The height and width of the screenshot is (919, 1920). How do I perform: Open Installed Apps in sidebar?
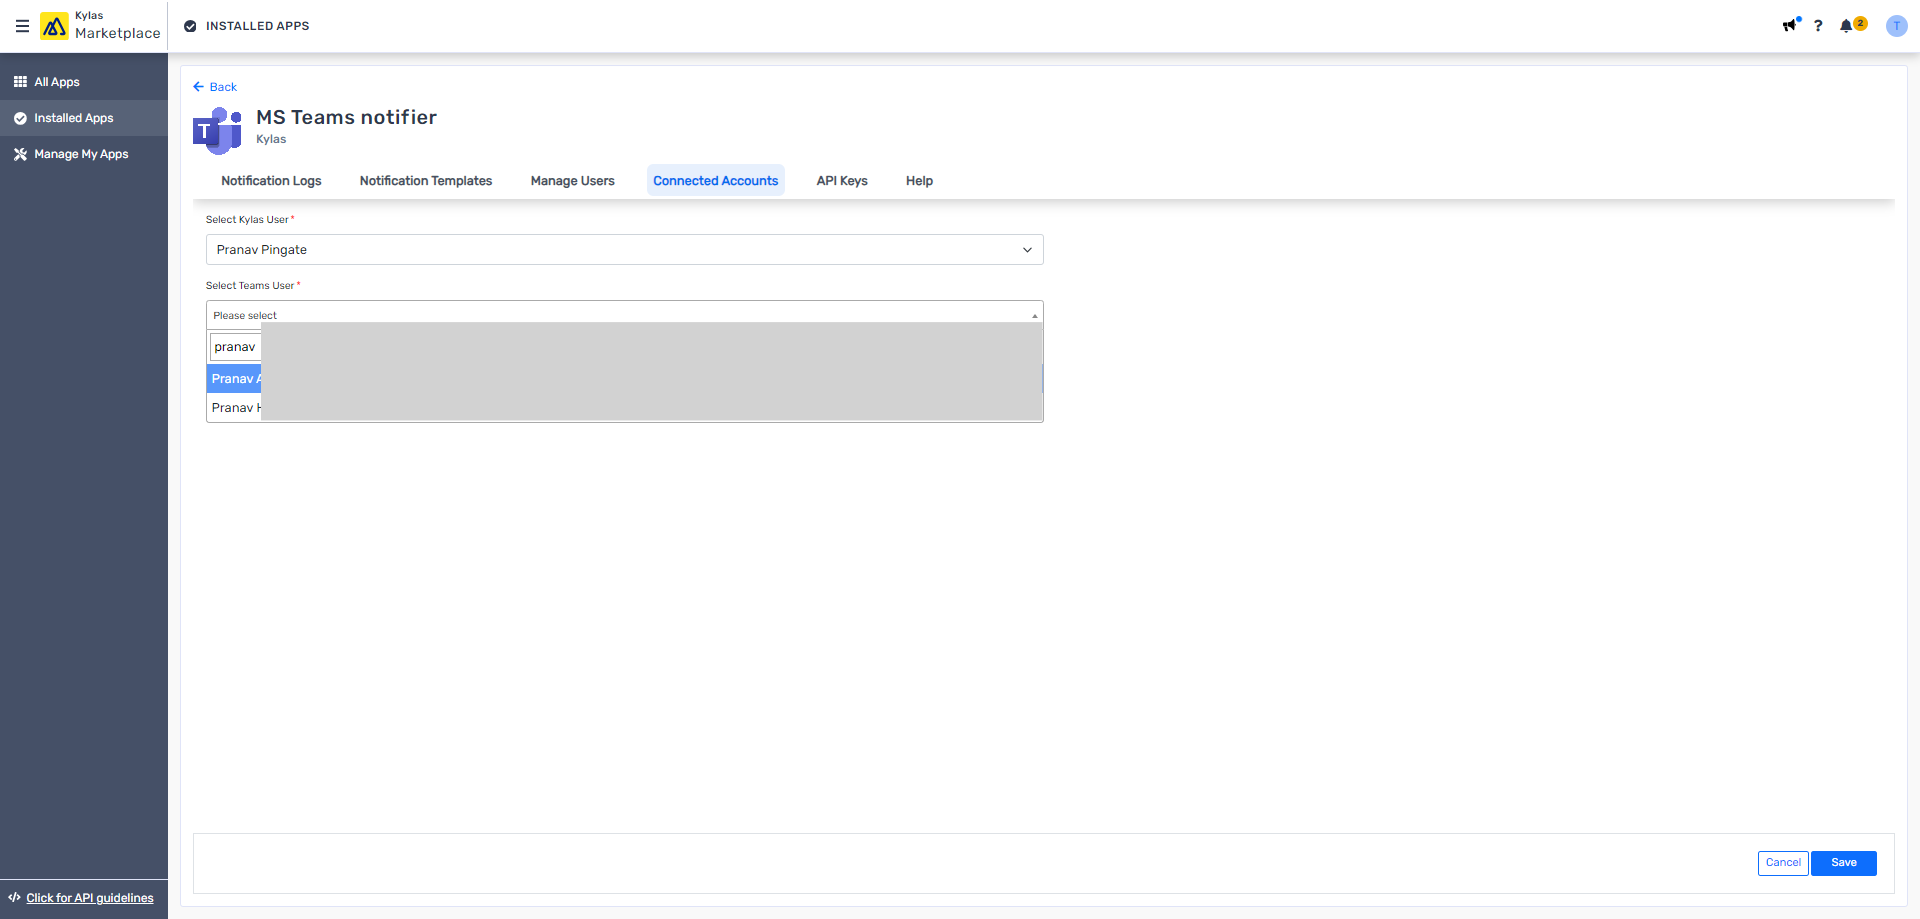click(x=84, y=118)
